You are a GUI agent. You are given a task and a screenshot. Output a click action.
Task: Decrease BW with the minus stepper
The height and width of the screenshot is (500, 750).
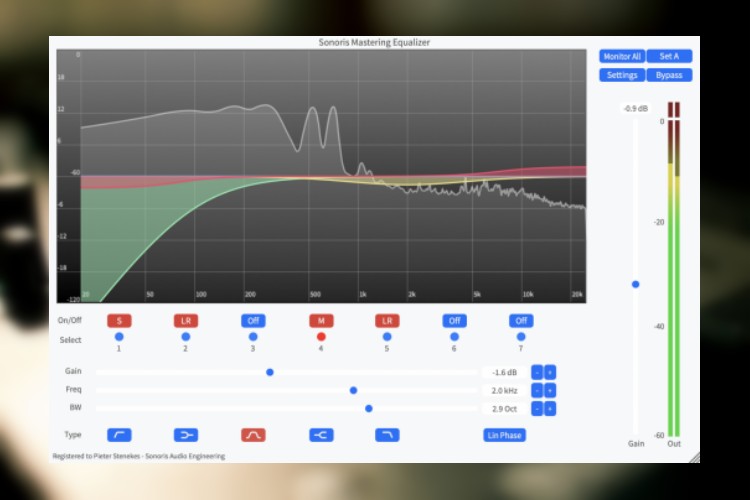537,409
